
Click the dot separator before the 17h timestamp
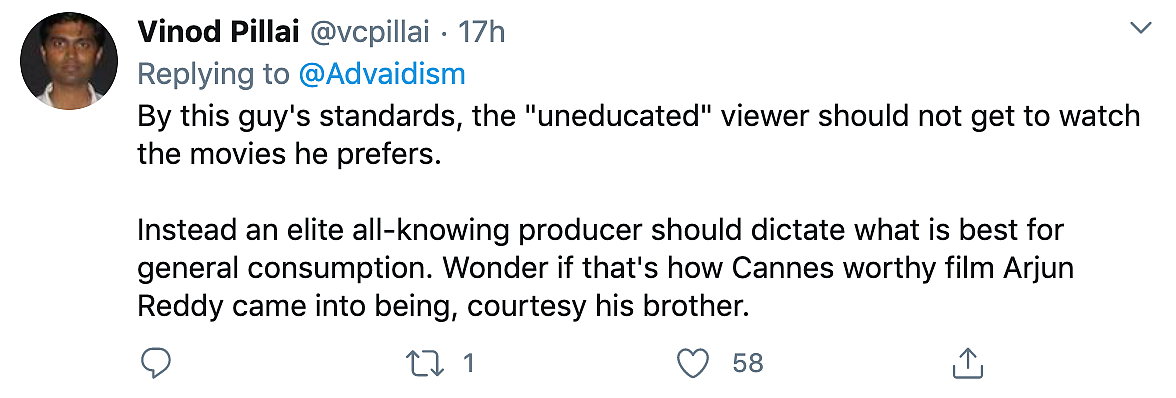pyautogui.click(x=444, y=34)
